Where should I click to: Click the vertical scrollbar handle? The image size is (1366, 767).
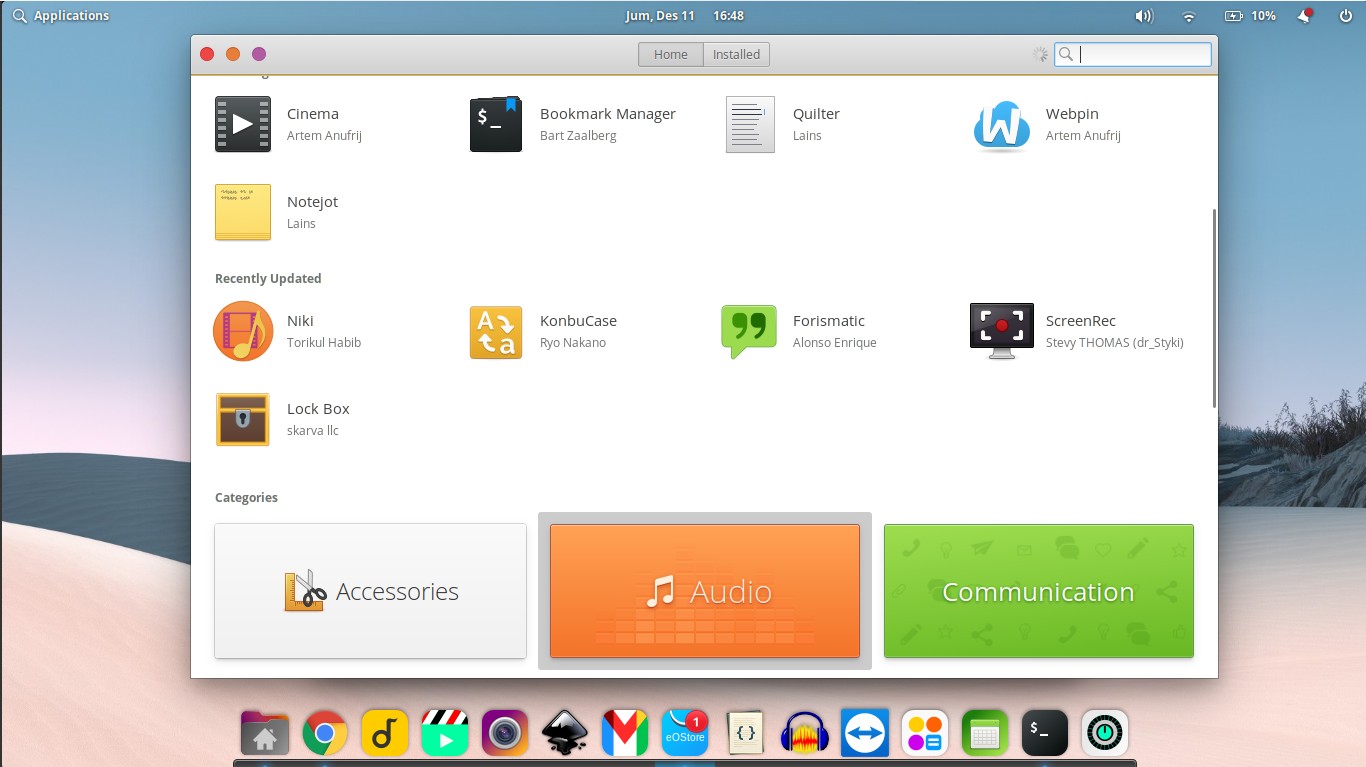tap(1214, 308)
